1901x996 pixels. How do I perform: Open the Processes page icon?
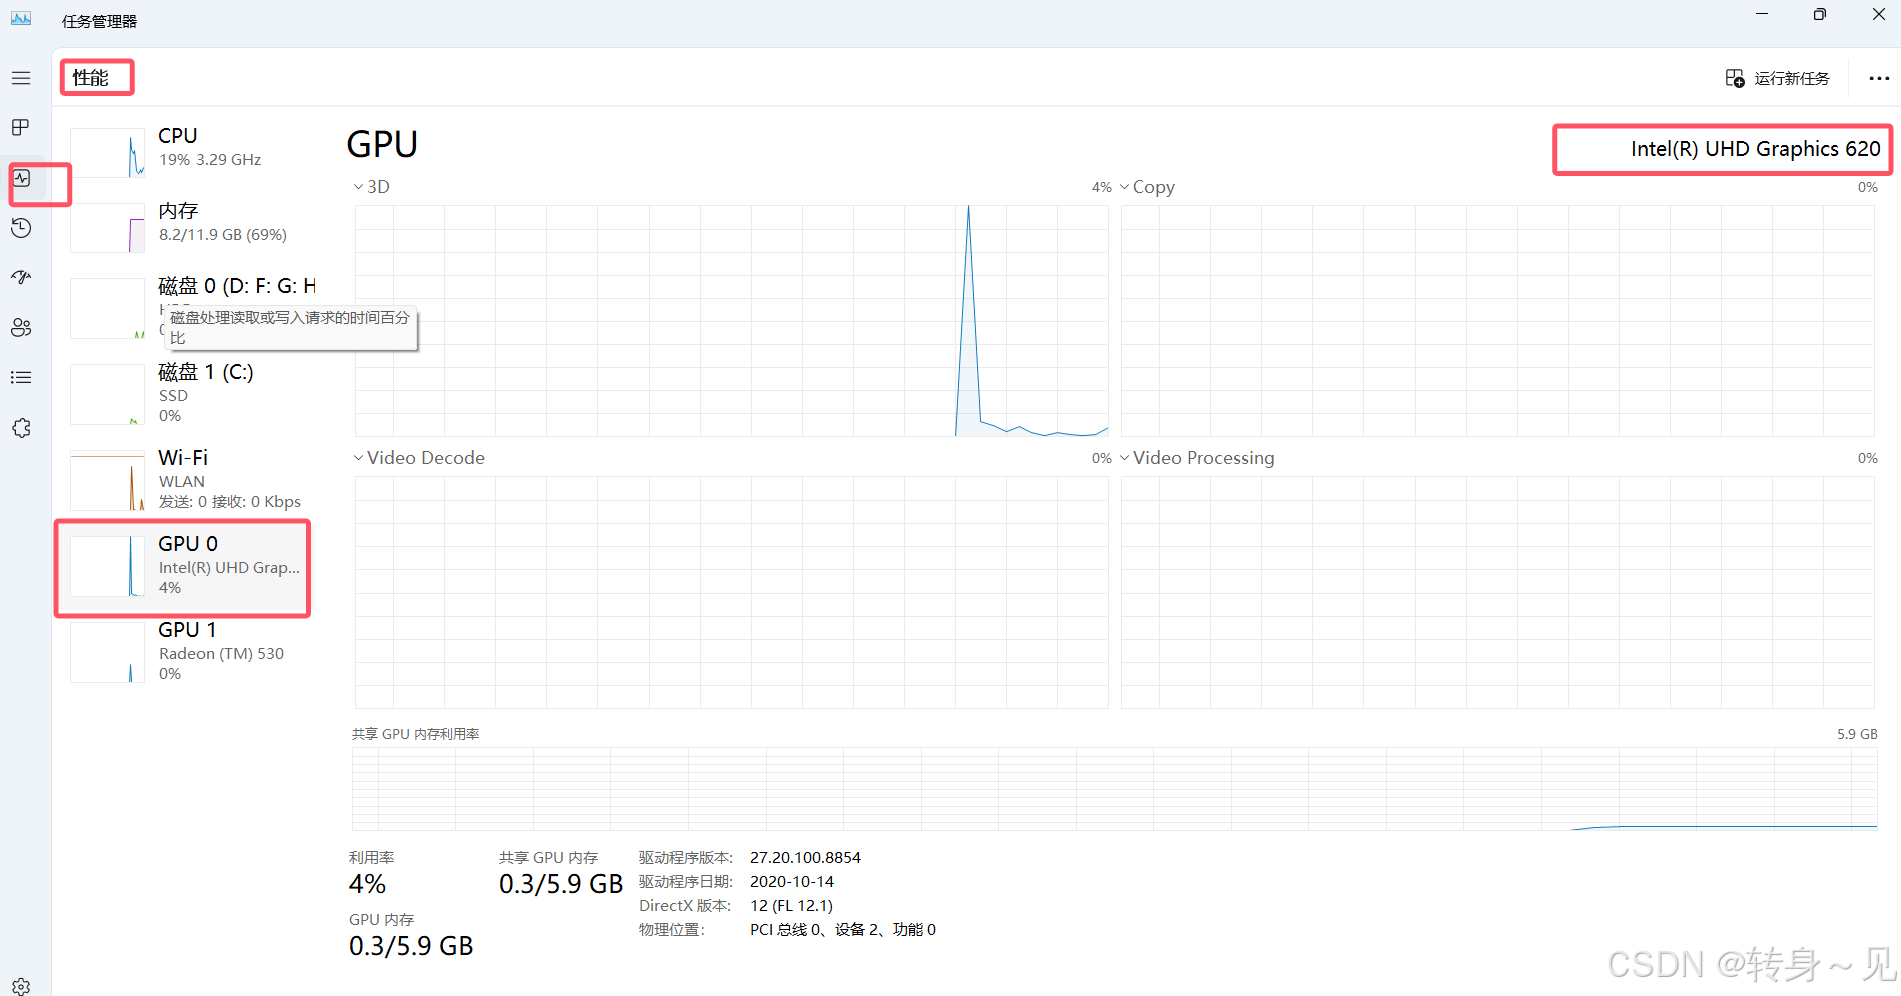click(21, 127)
